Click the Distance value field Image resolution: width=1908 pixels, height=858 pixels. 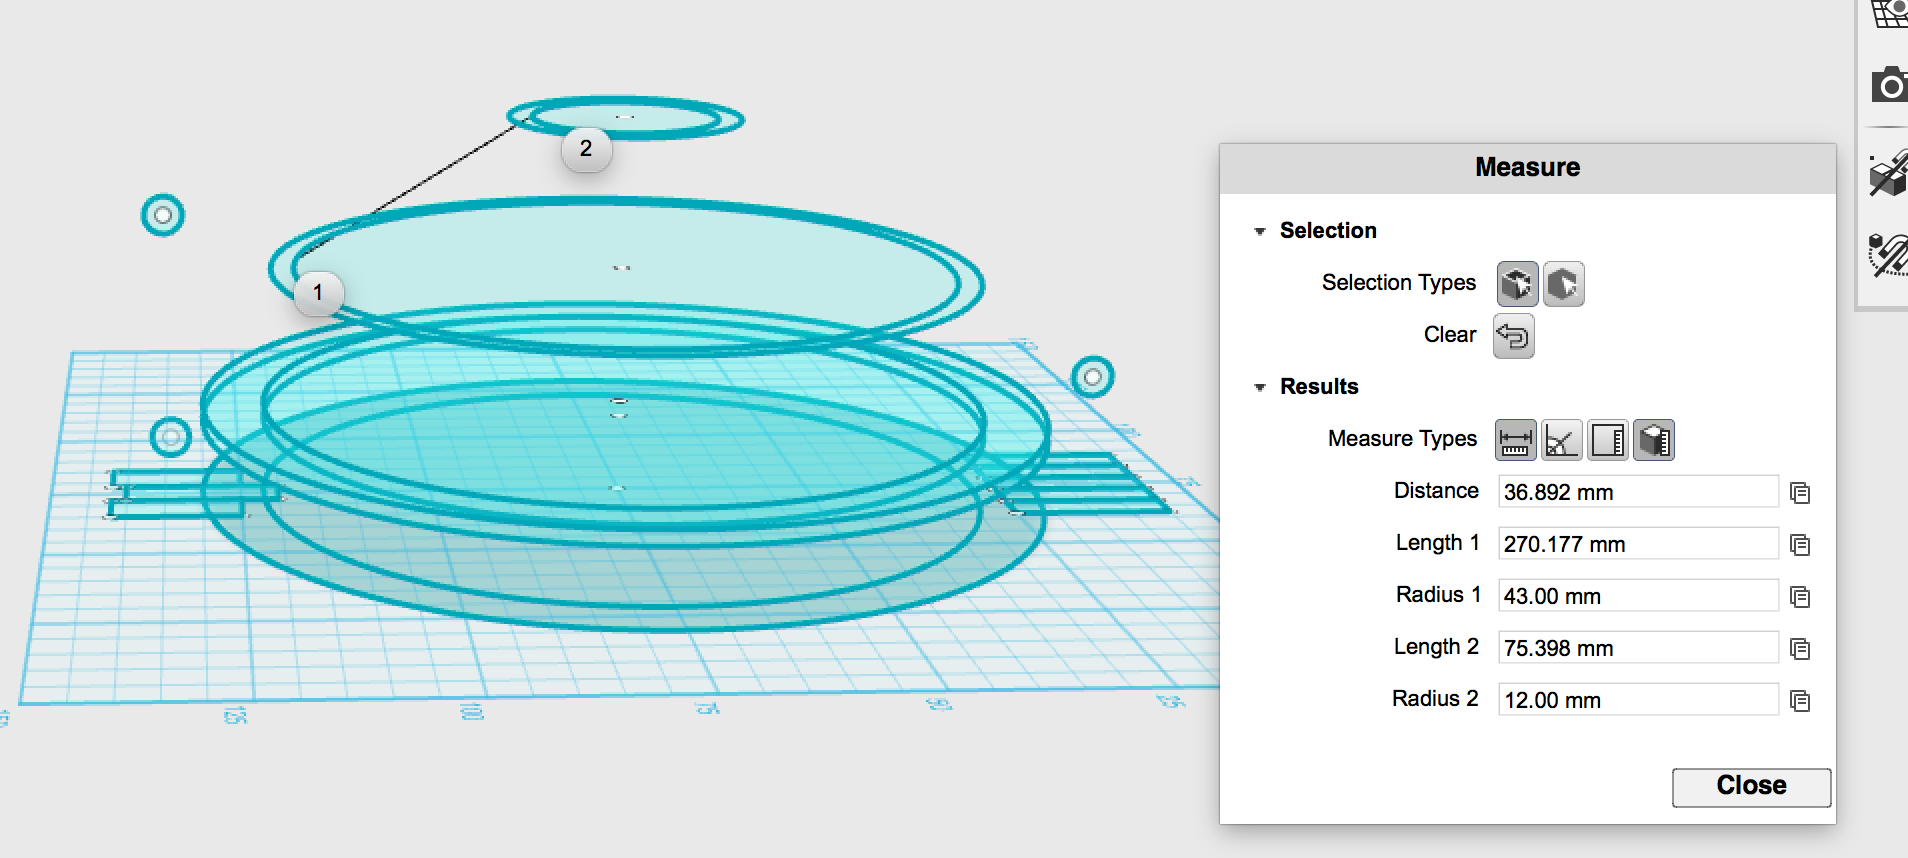tap(1637, 492)
